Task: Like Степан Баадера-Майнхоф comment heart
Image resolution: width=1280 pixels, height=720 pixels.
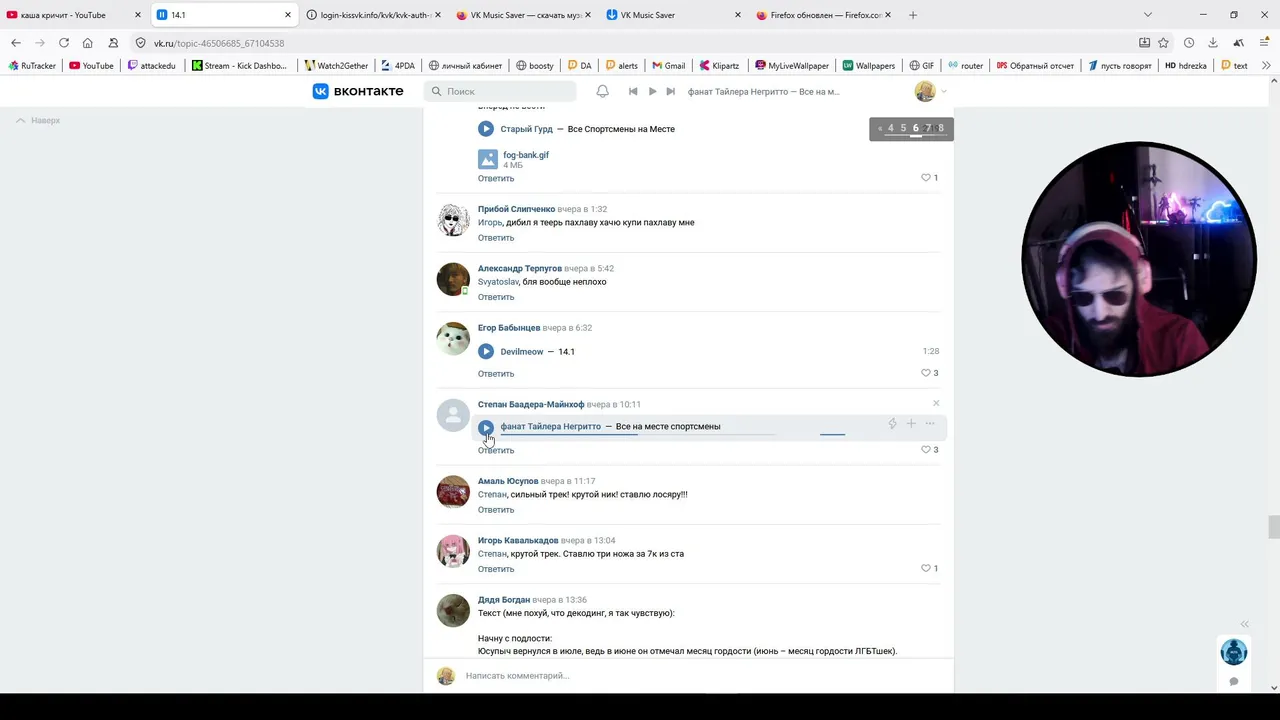Action: point(926,450)
